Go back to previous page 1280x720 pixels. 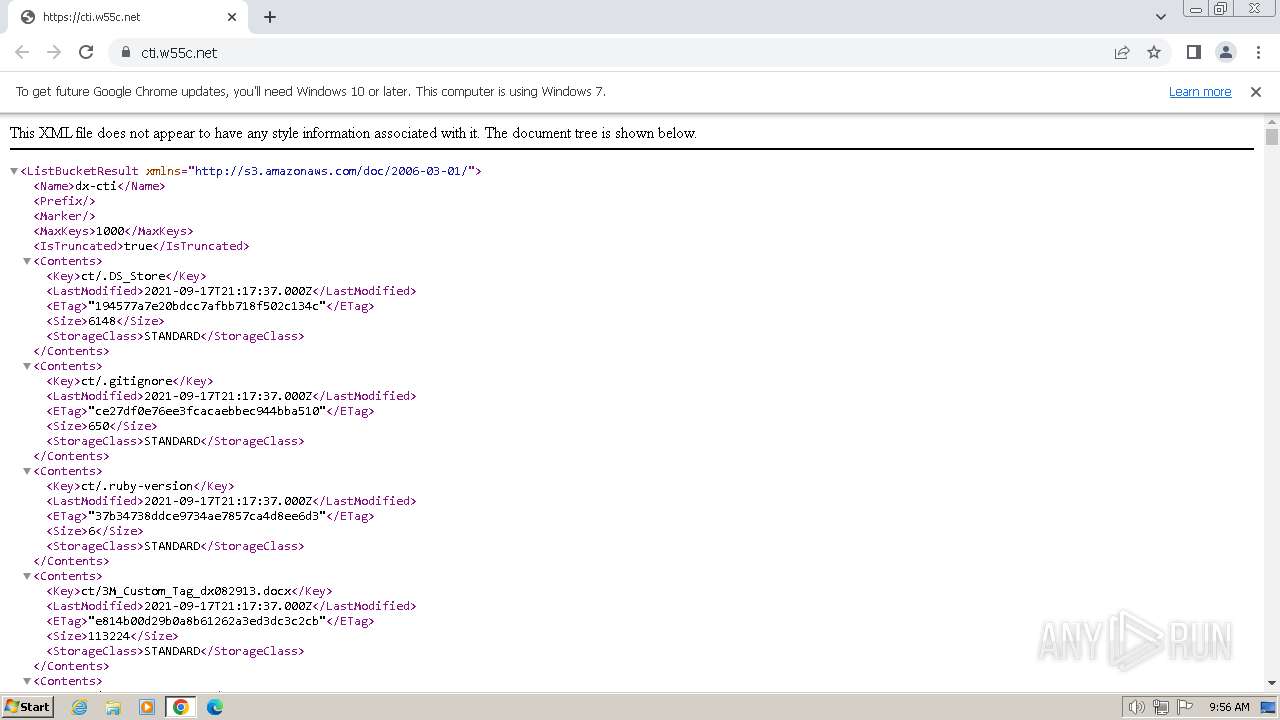[22, 52]
